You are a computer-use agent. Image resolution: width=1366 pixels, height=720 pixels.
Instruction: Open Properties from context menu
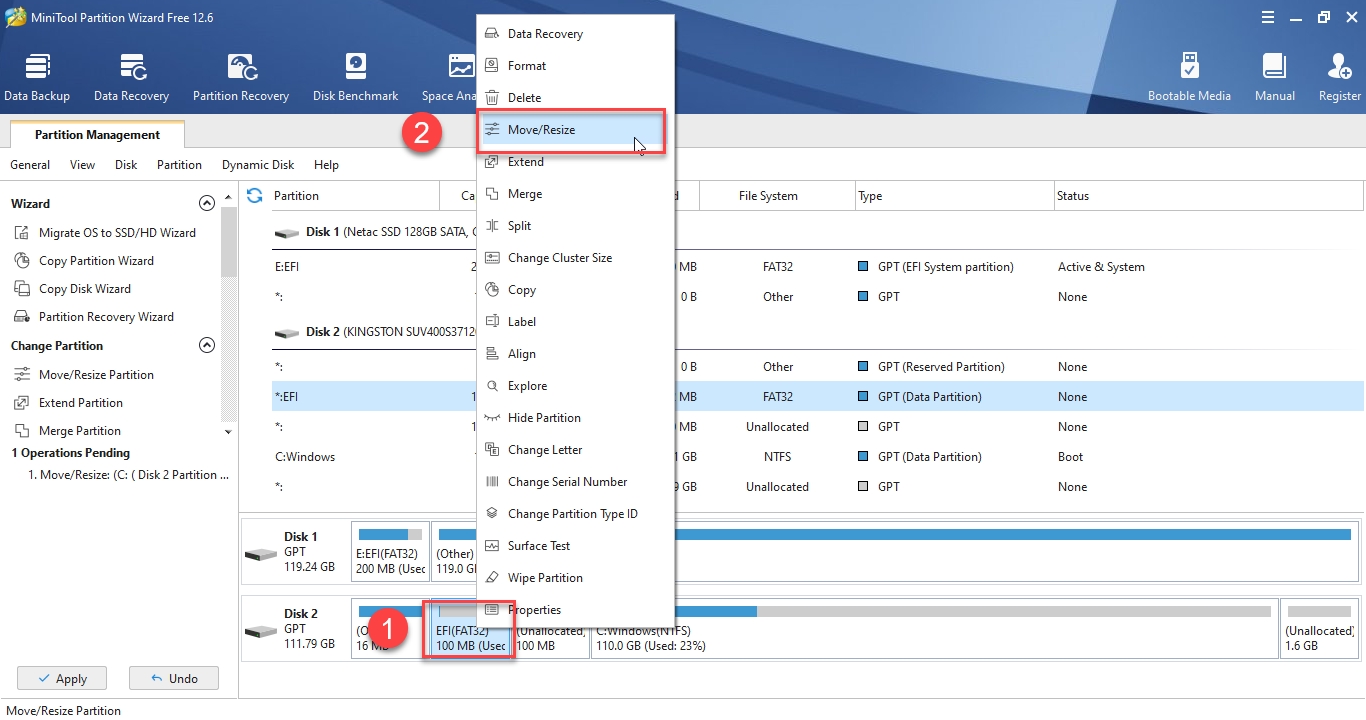[575, 610]
